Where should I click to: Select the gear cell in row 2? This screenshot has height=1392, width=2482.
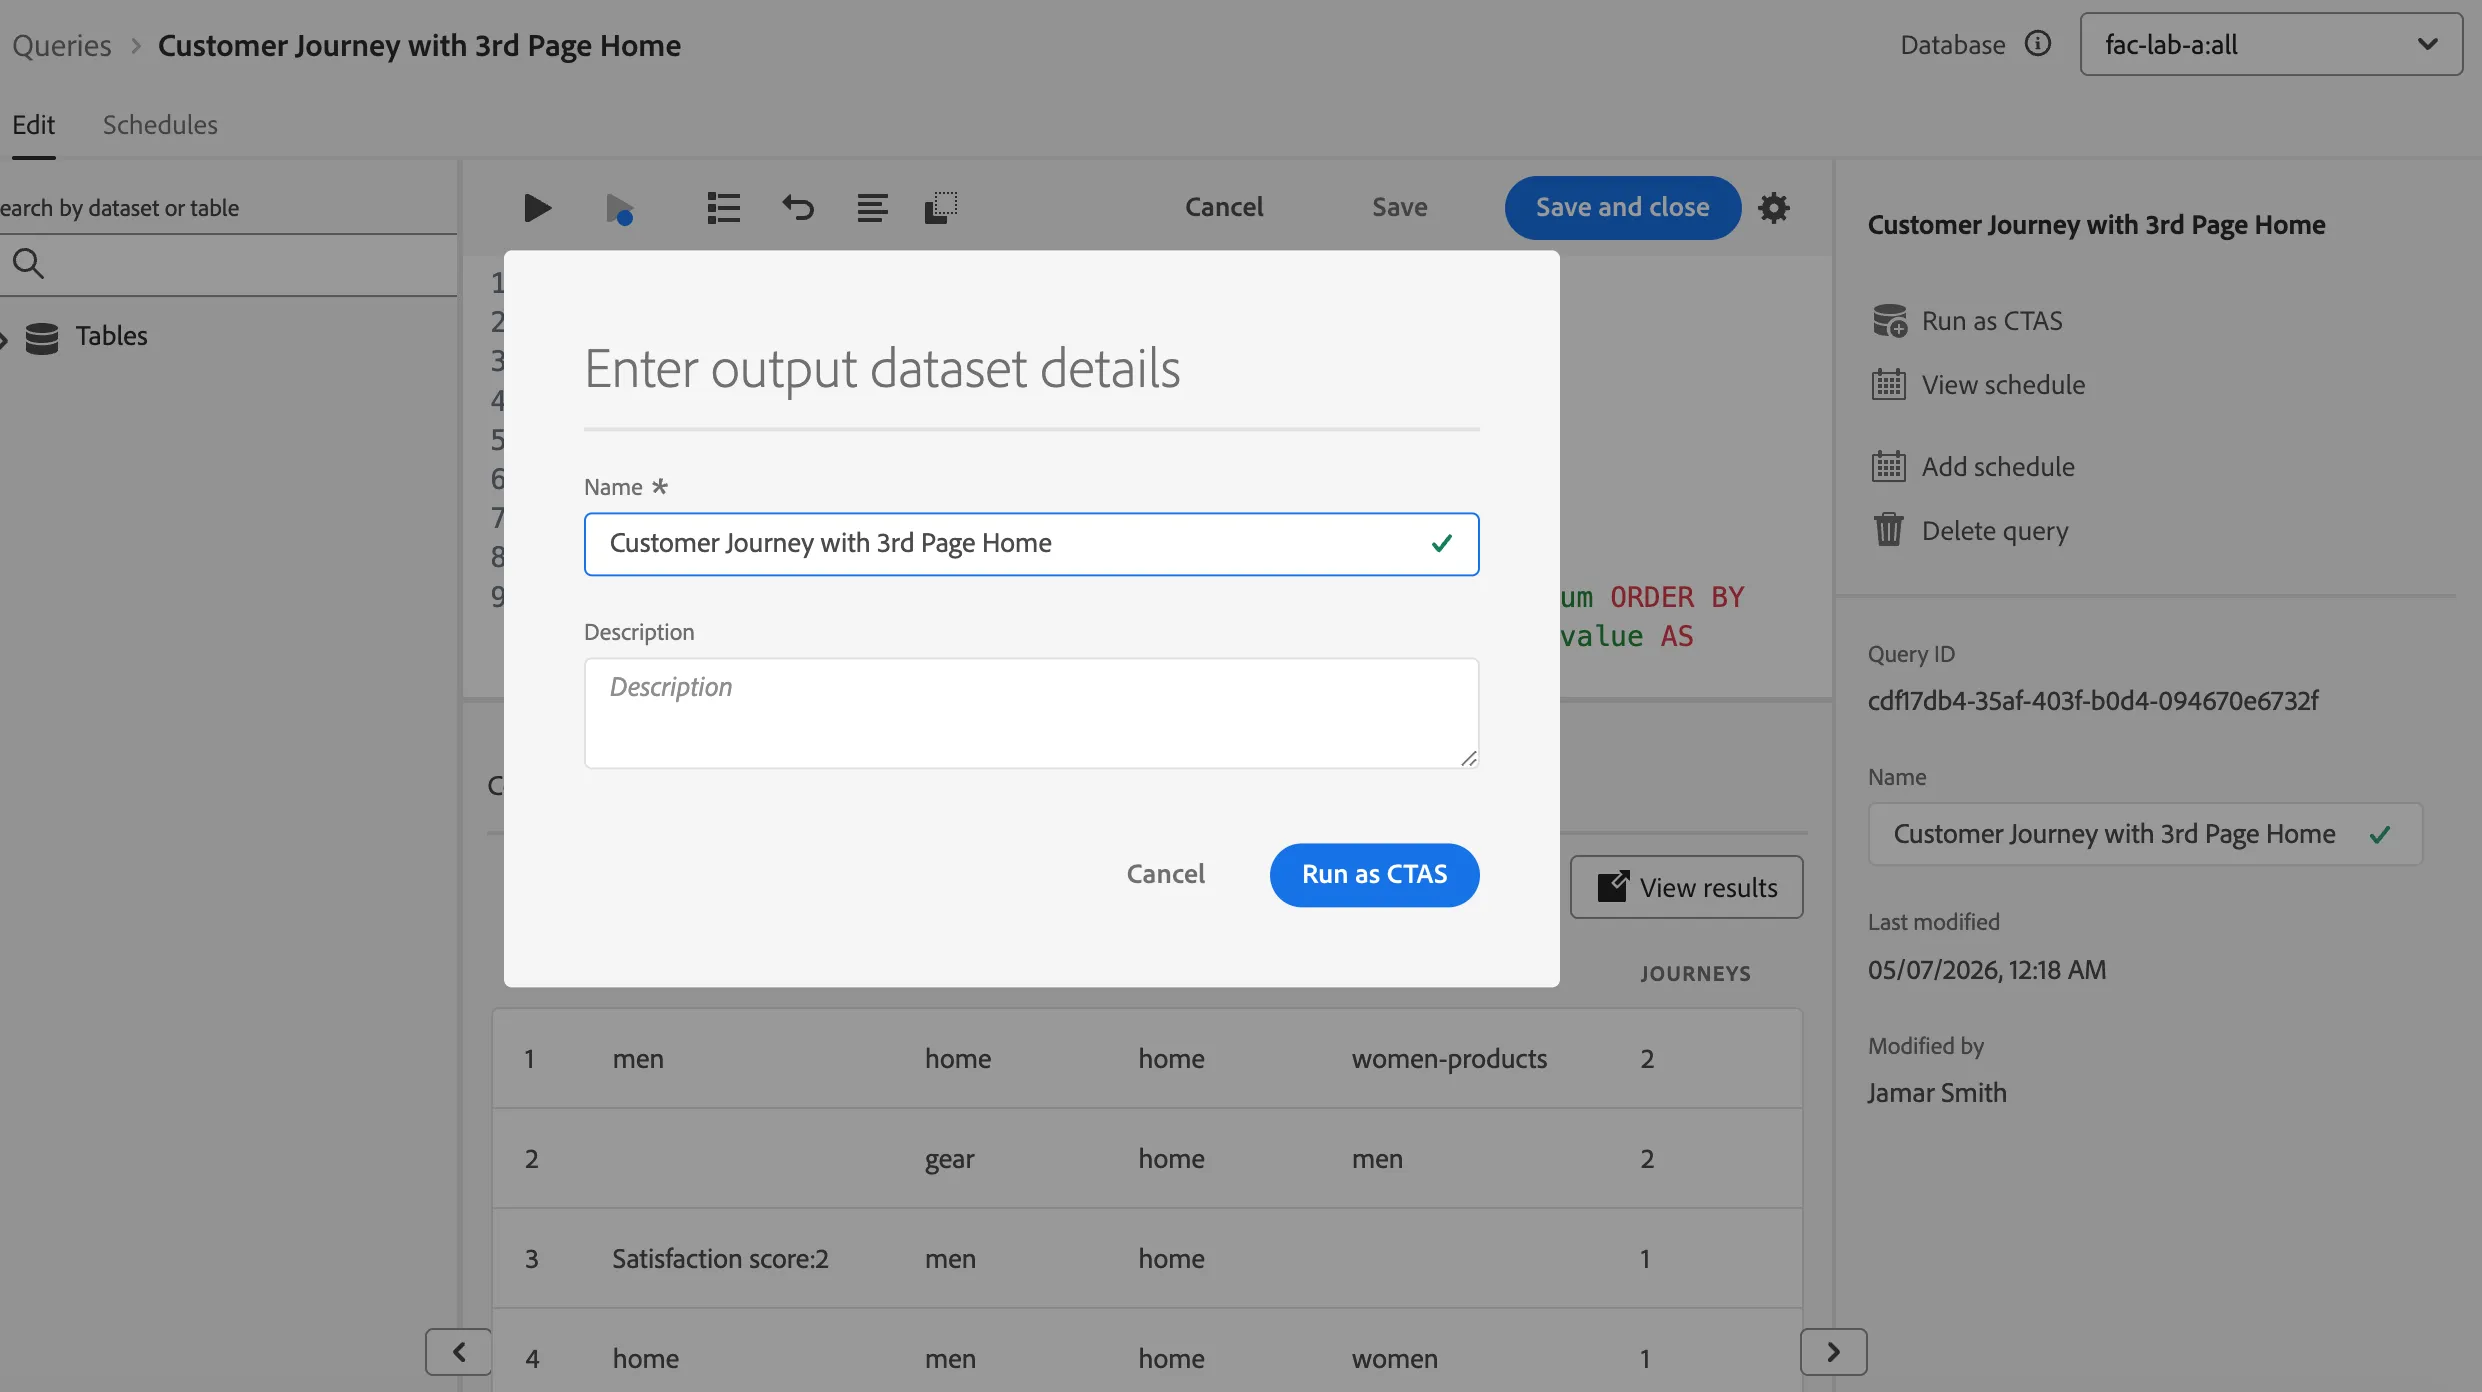tap(949, 1160)
